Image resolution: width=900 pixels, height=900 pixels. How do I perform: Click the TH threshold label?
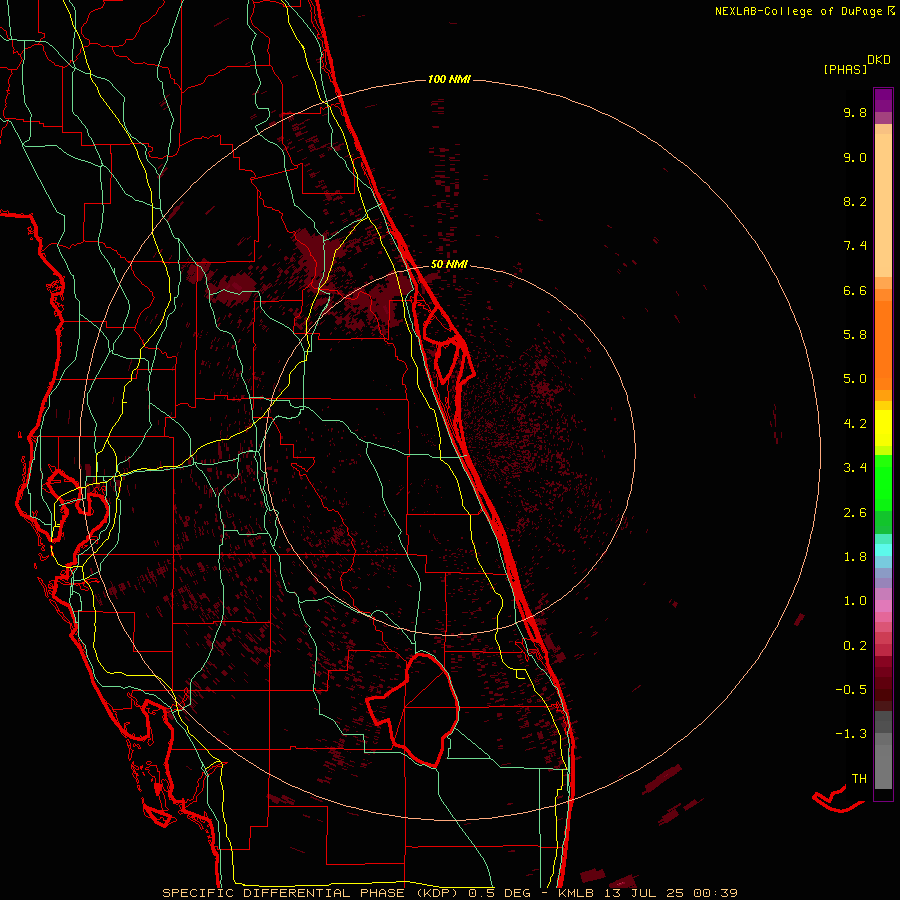point(859,779)
